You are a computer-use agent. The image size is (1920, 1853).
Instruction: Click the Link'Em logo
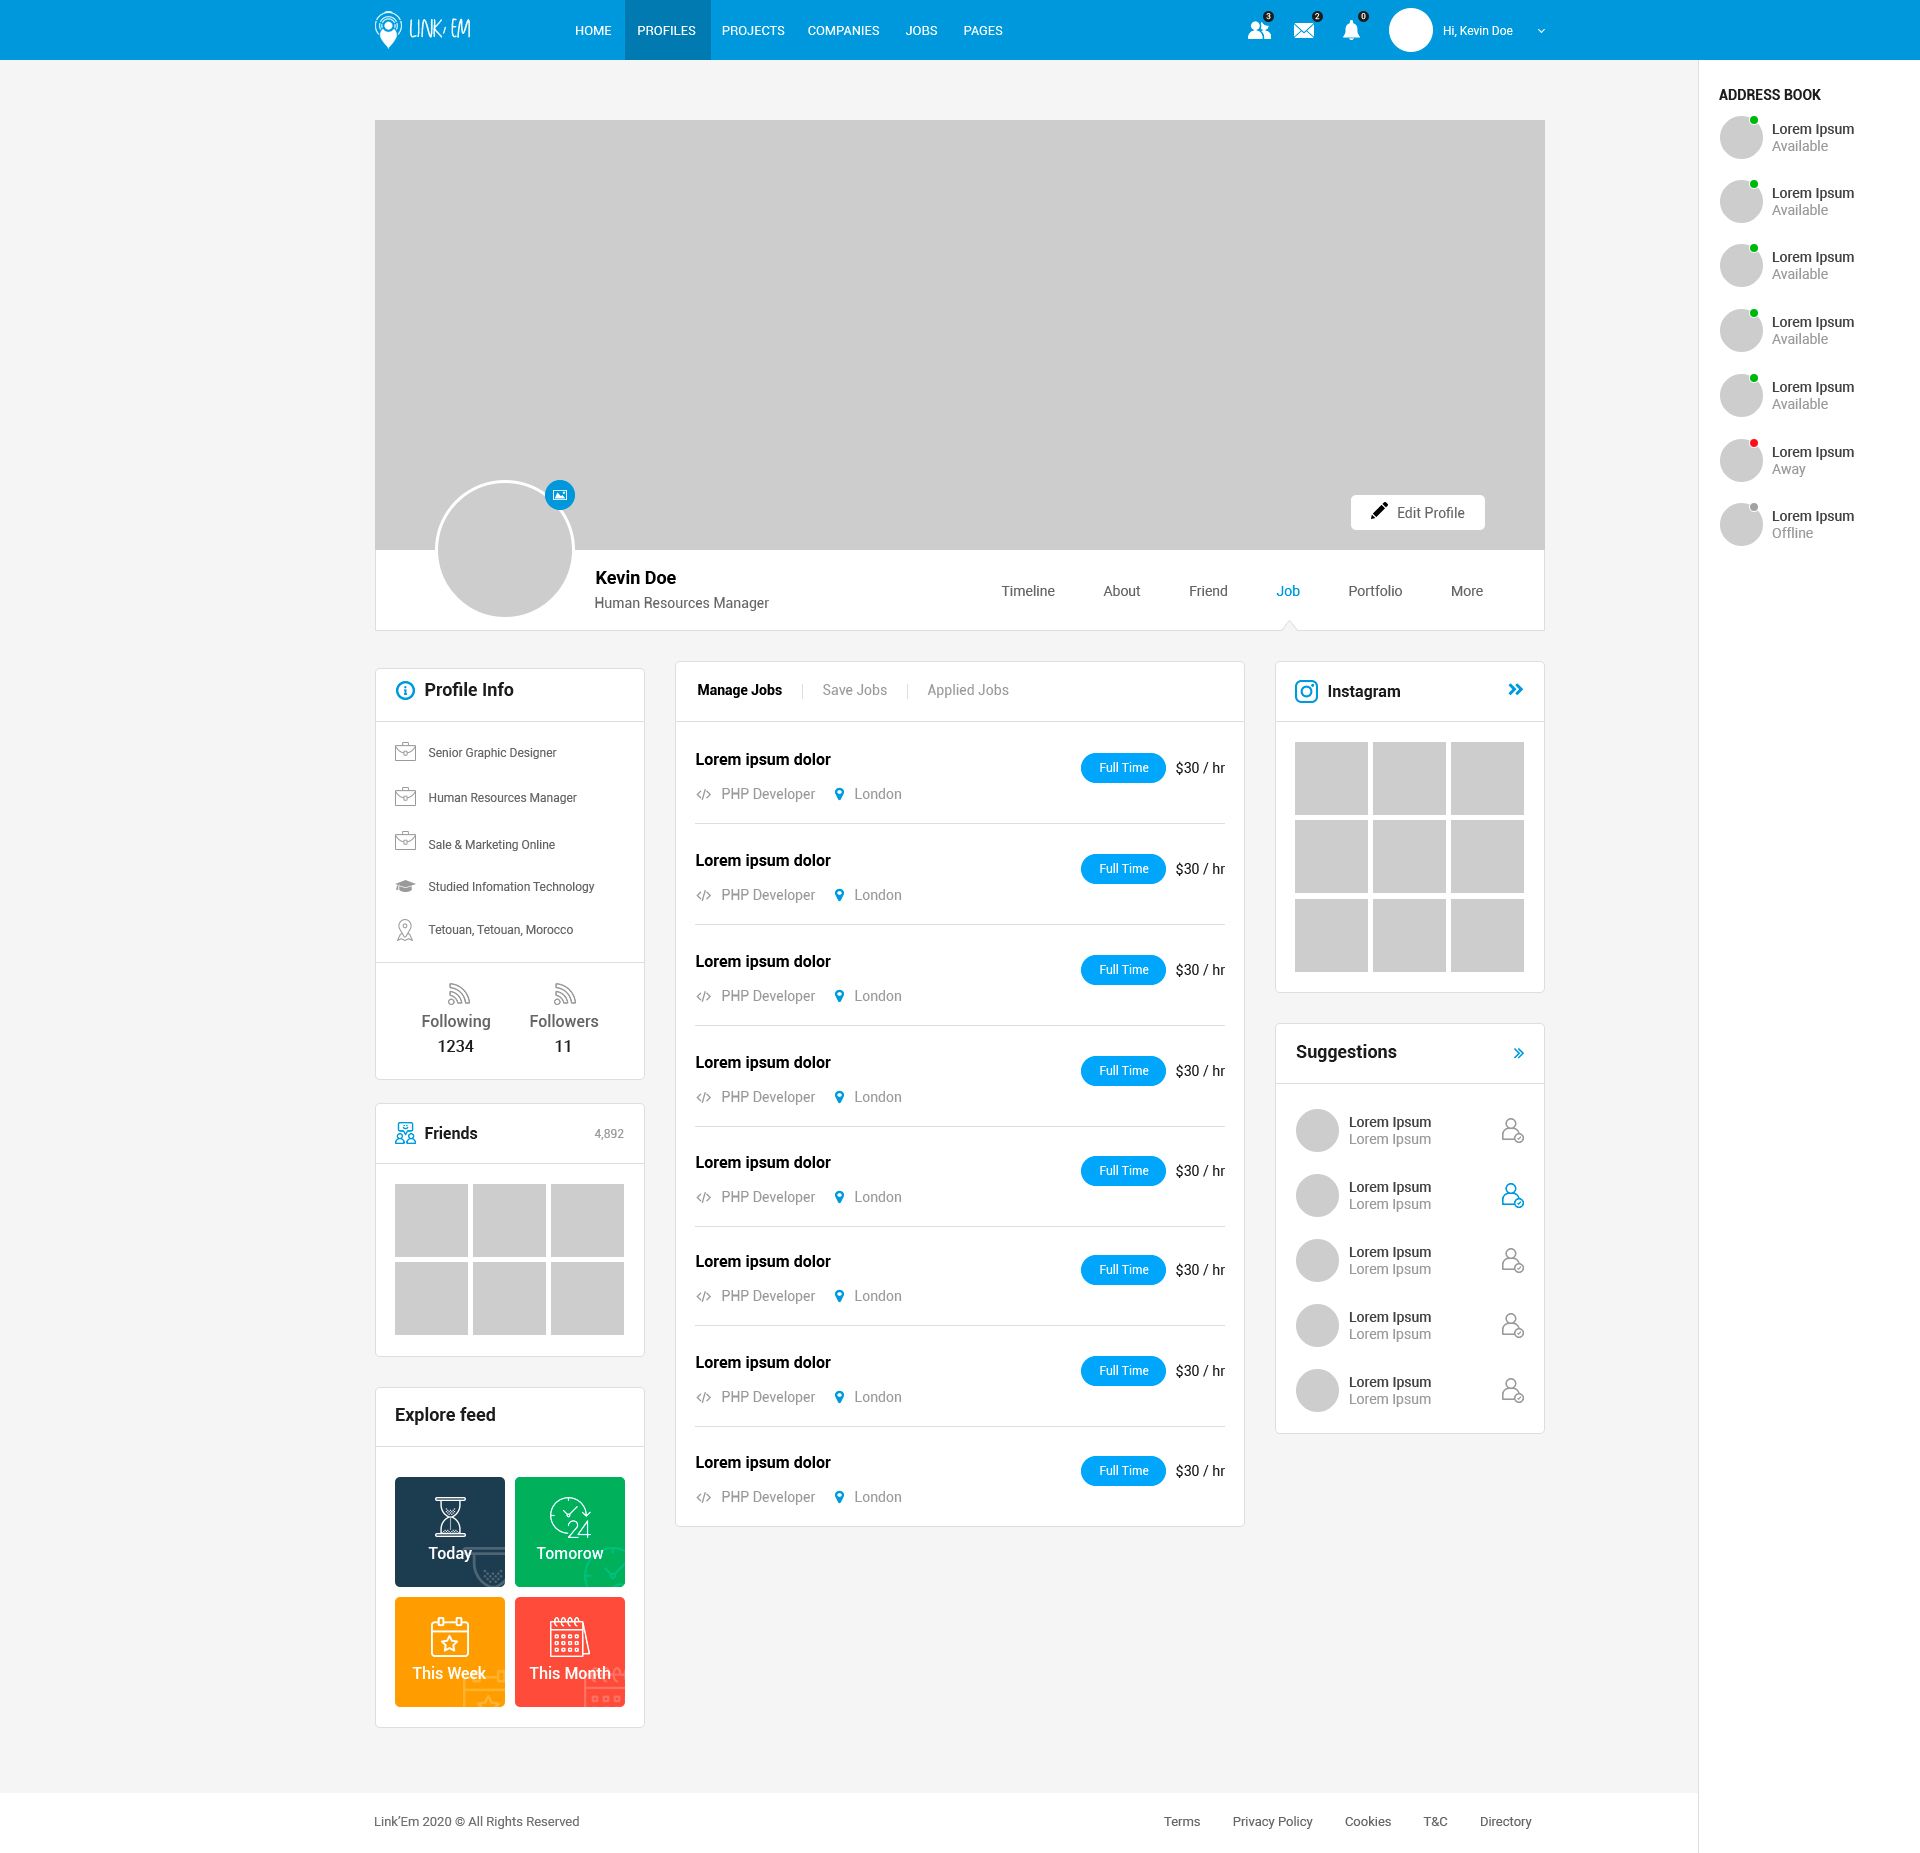click(x=423, y=29)
